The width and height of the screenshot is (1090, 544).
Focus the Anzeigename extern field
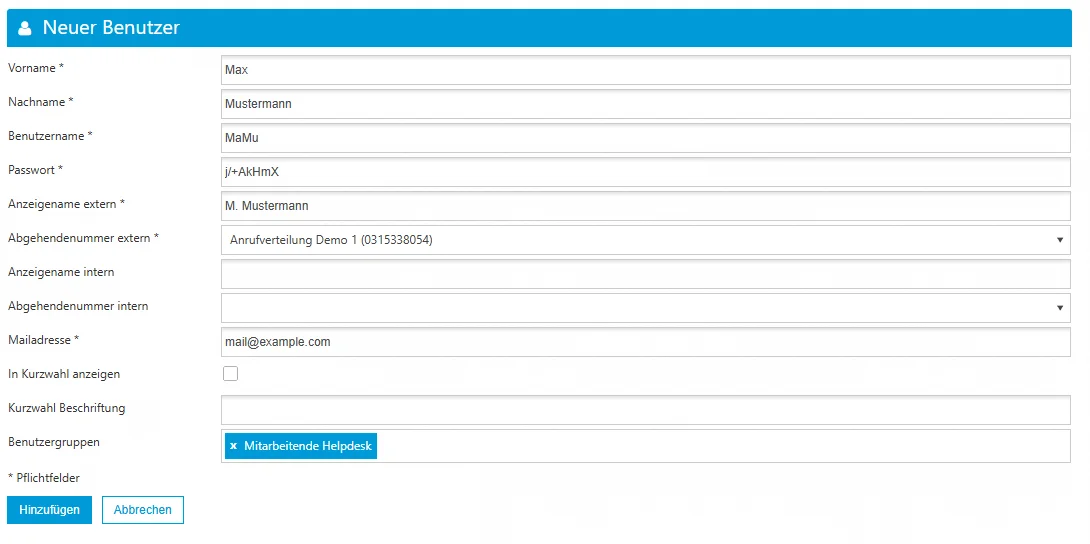(645, 206)
